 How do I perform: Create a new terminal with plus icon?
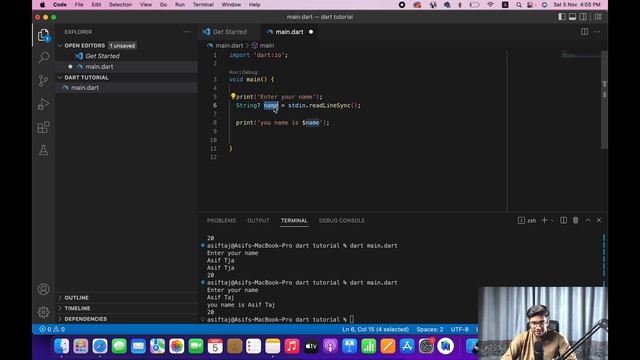(544, 220)
